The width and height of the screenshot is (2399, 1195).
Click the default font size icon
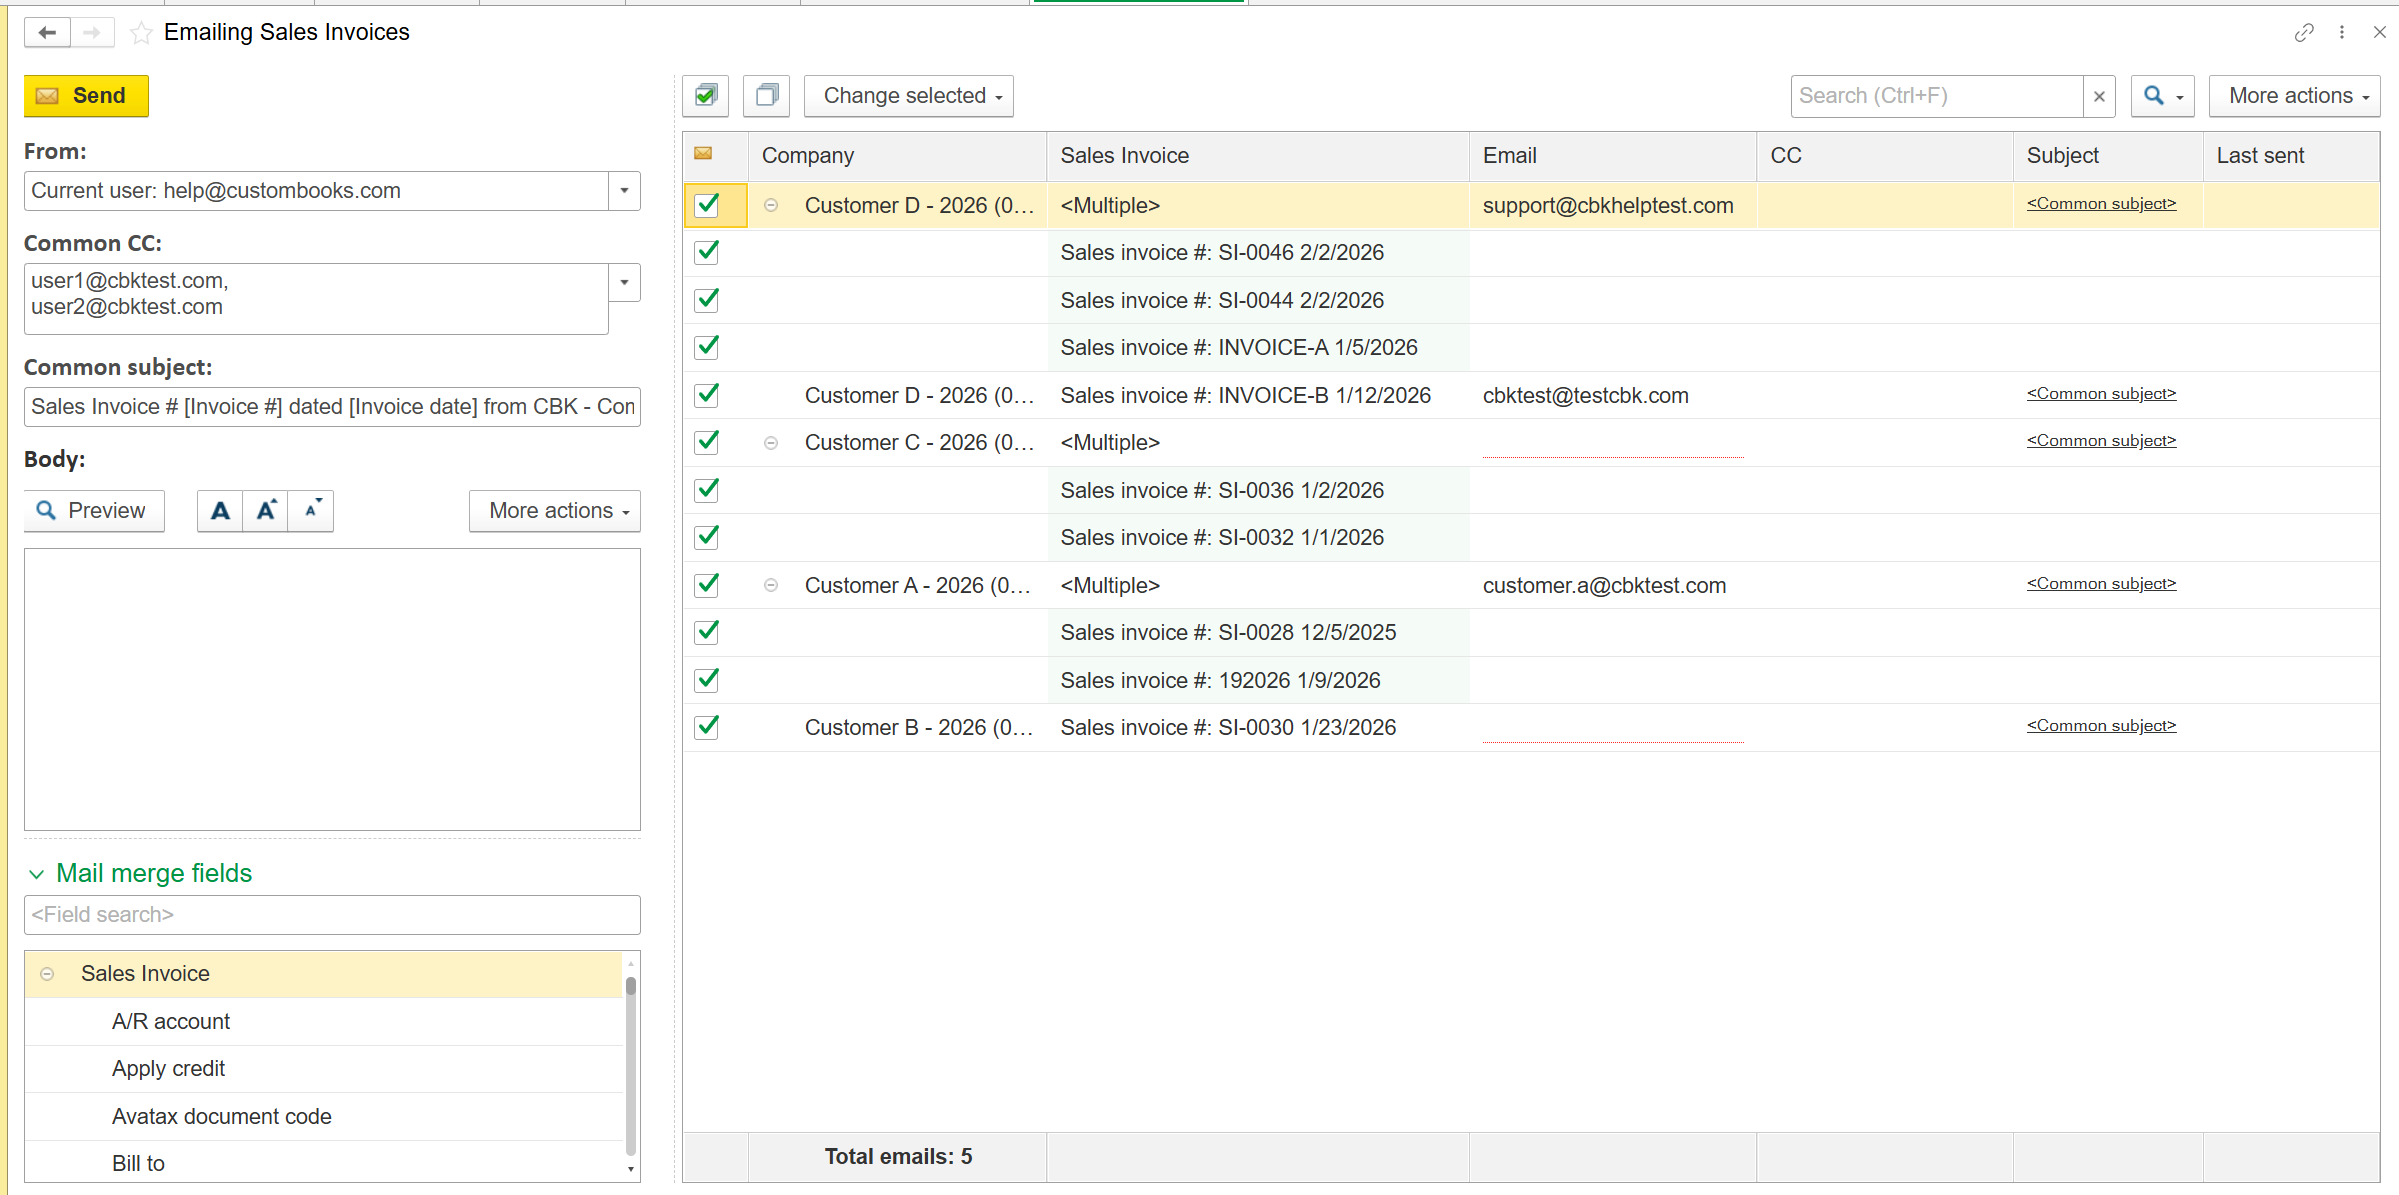(x=220, y=511)
